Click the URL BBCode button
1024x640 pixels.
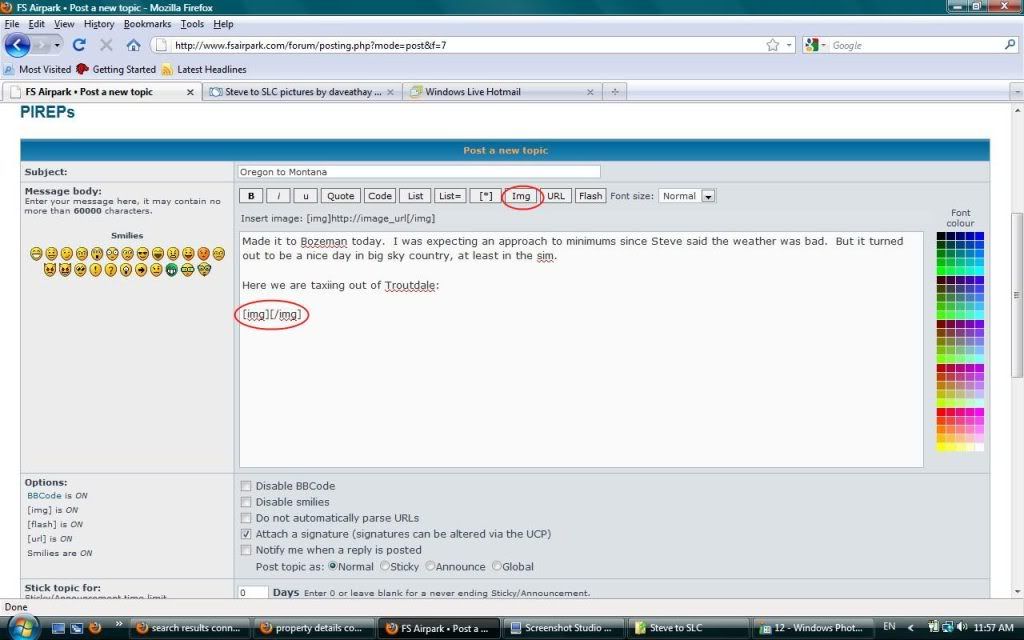(556, 196)
